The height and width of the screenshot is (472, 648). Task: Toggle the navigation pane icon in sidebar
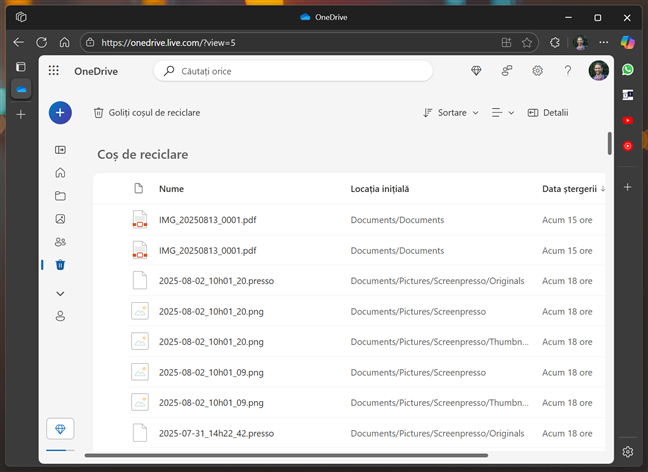point(60,150)
